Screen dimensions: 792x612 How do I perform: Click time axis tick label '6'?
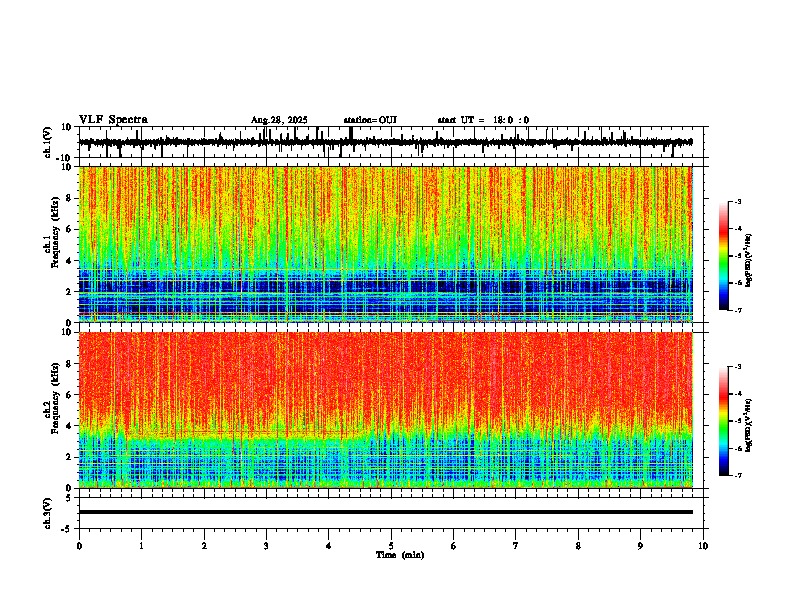[x=454, y=546]
